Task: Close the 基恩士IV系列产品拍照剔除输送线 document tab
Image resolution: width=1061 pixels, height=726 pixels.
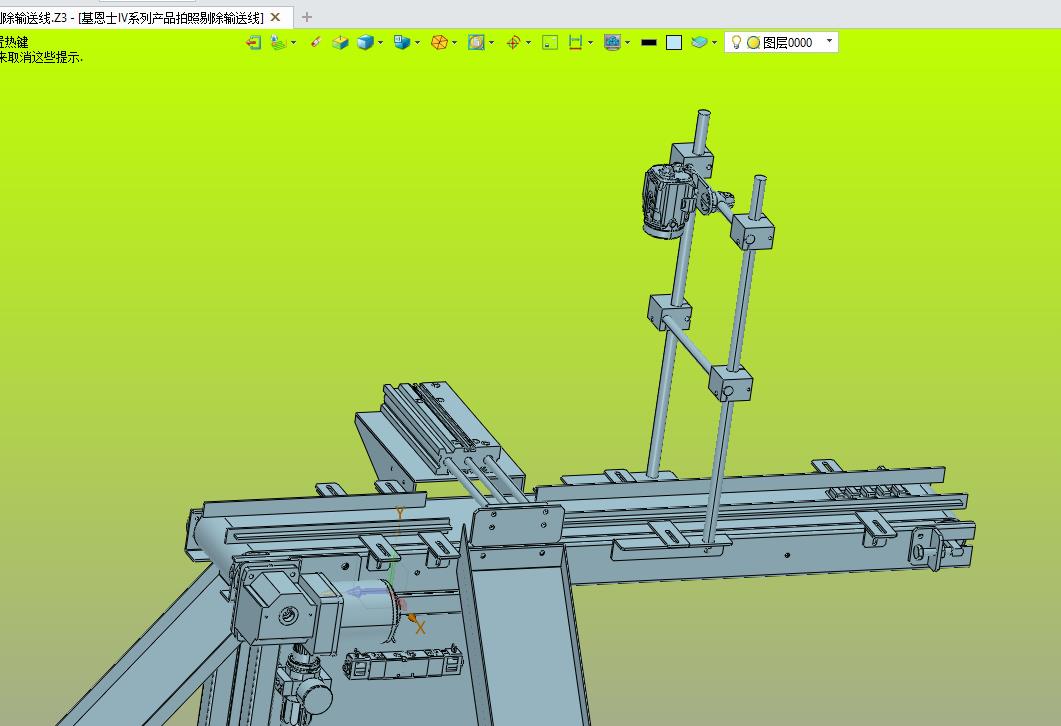Action: pyautogui.click(x=275, y=17)
